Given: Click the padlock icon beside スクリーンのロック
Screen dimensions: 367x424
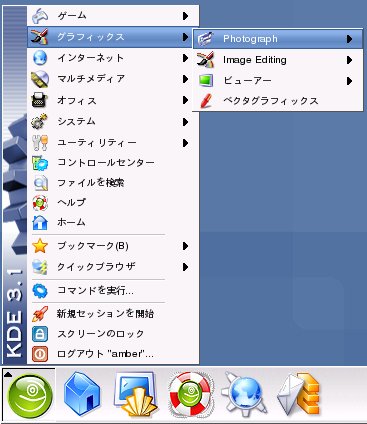Looking at the screenshot, I should (40, 334).
